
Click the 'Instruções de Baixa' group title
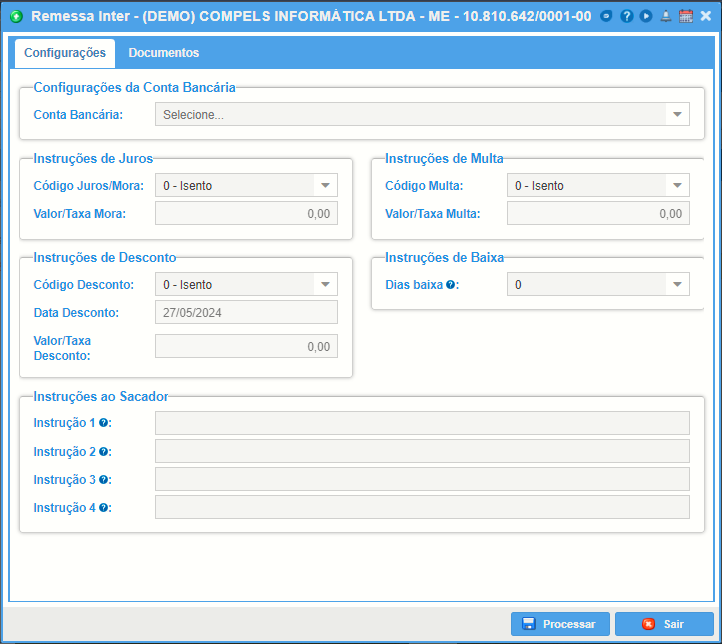tap(444, 257)
